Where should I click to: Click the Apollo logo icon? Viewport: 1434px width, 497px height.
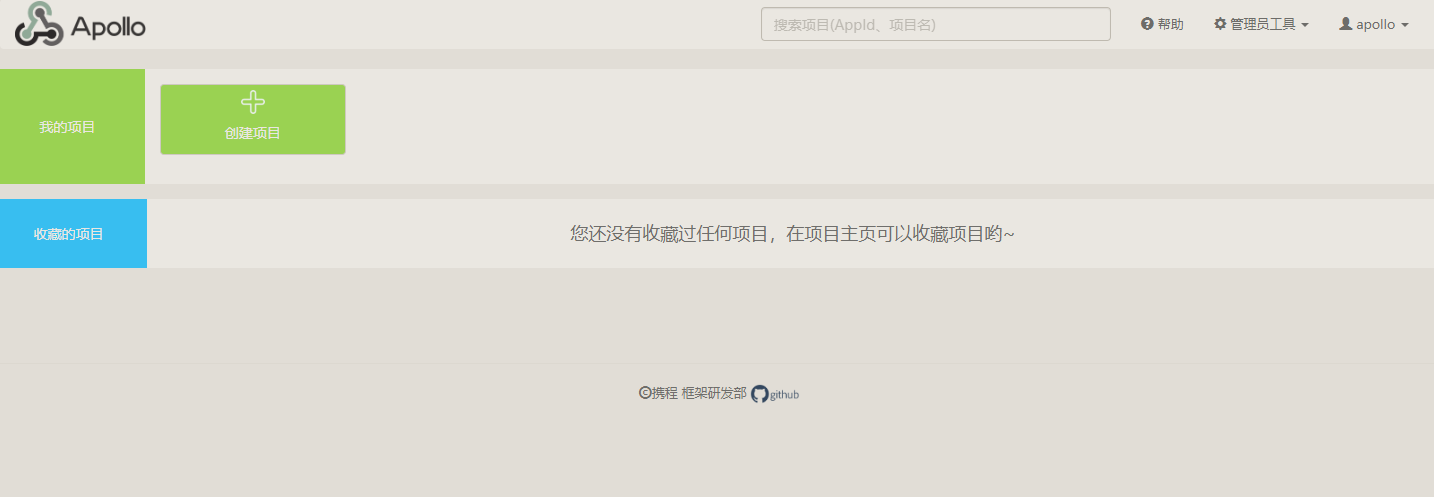point(39,24)
